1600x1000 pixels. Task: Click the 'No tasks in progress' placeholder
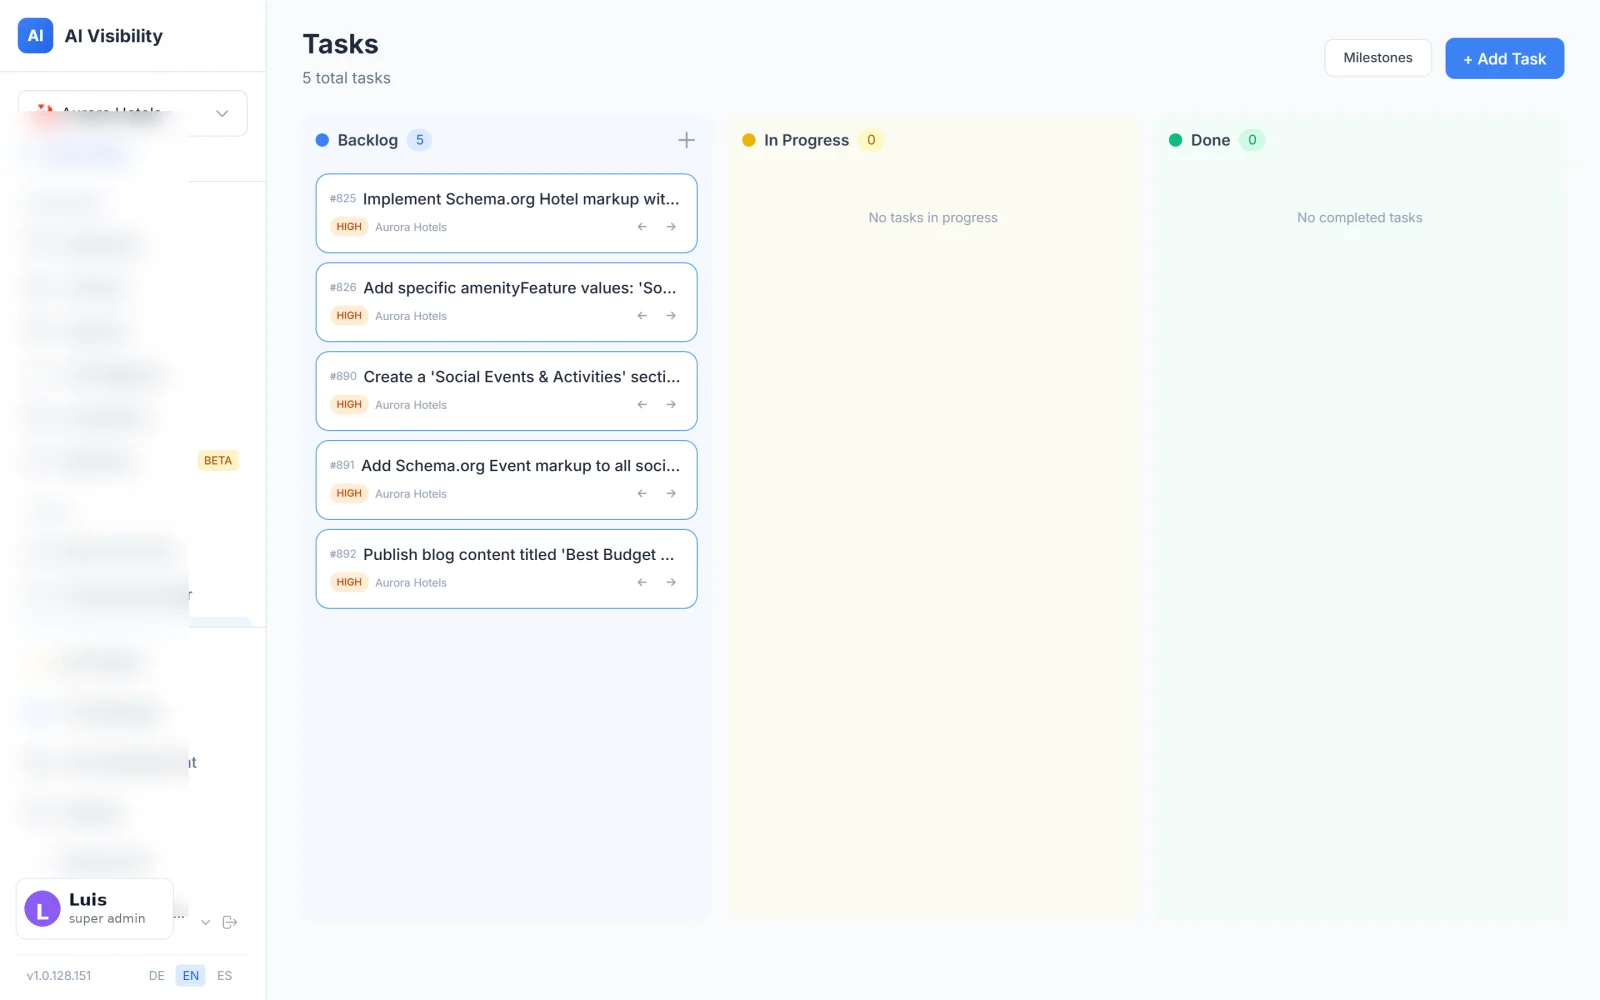coord(933,218)
